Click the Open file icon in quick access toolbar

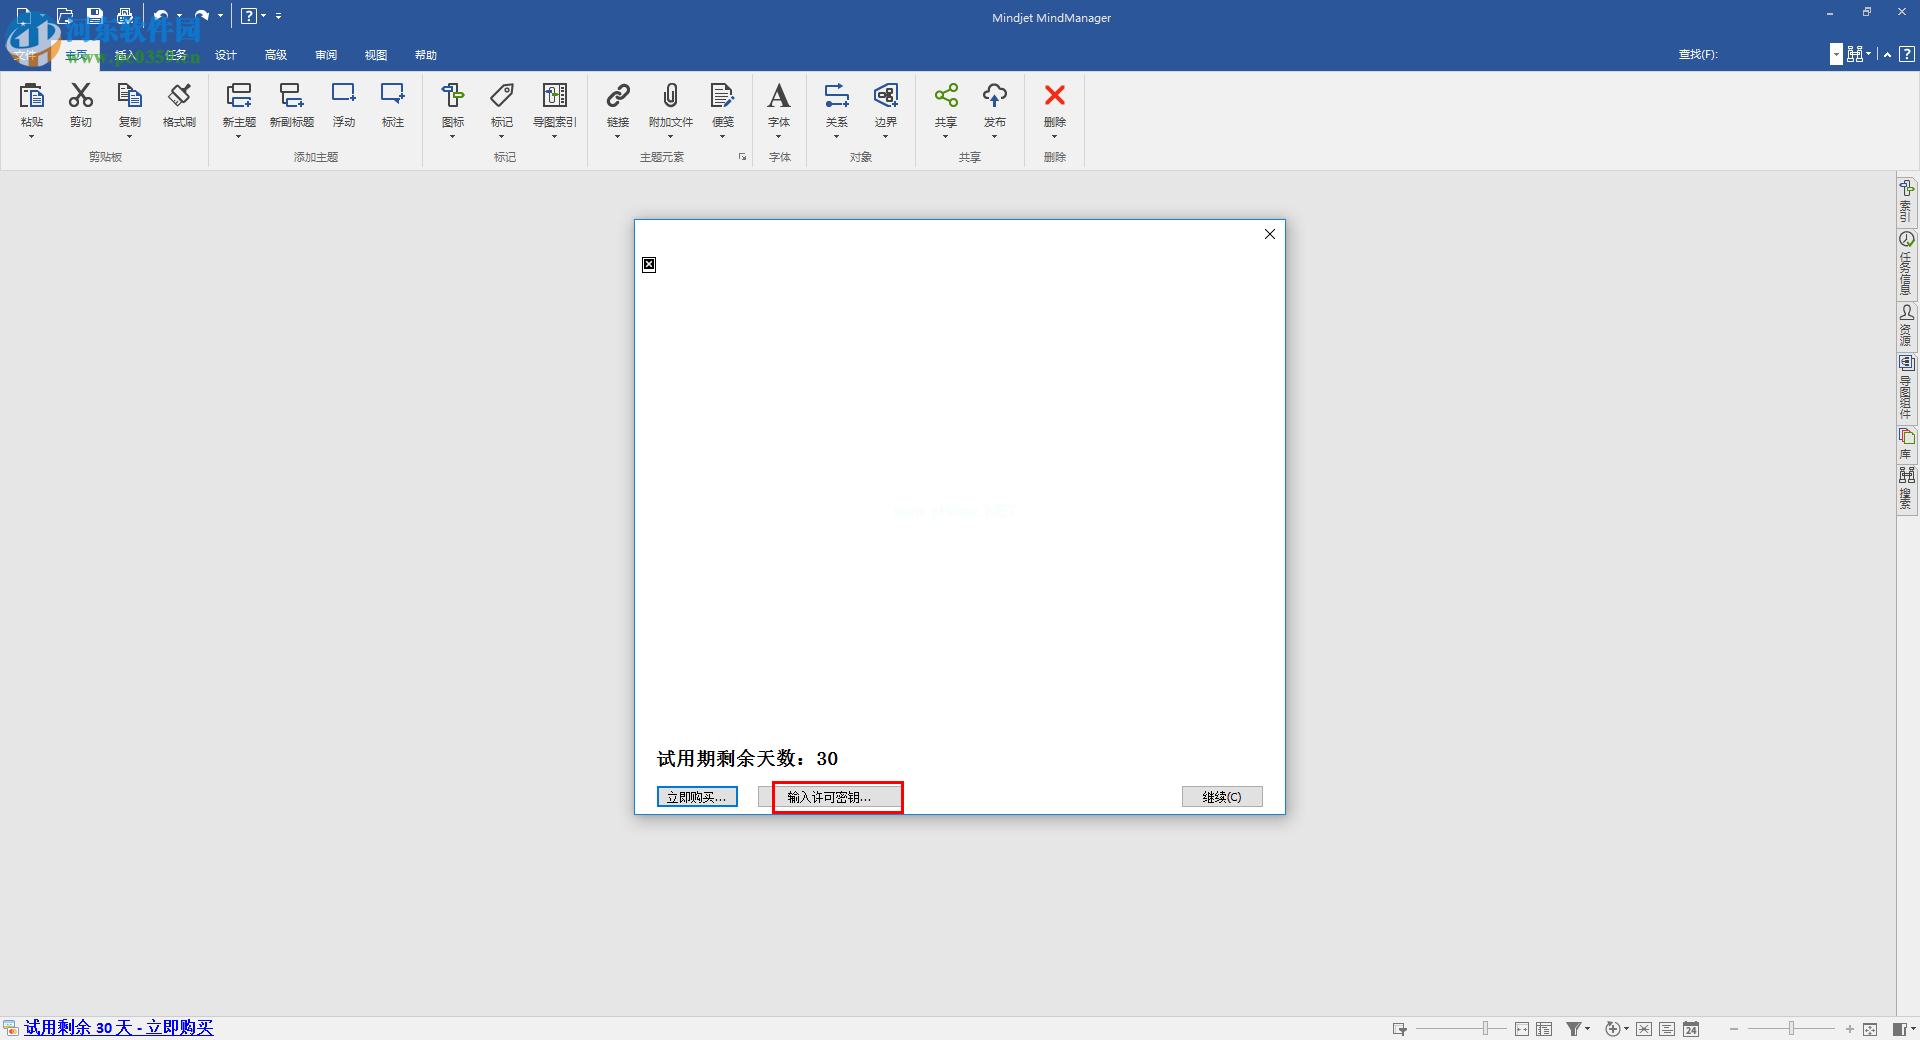[x=65, y=16]
